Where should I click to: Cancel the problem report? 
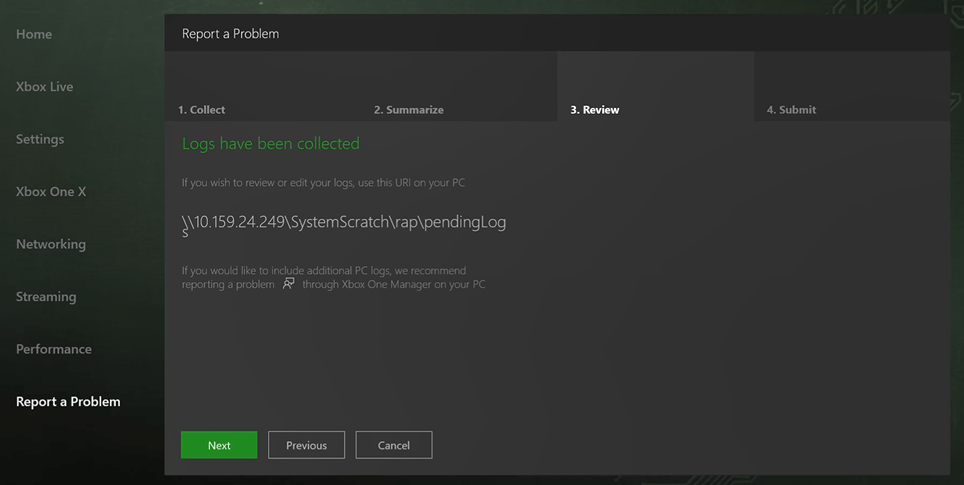click(393, 445)
